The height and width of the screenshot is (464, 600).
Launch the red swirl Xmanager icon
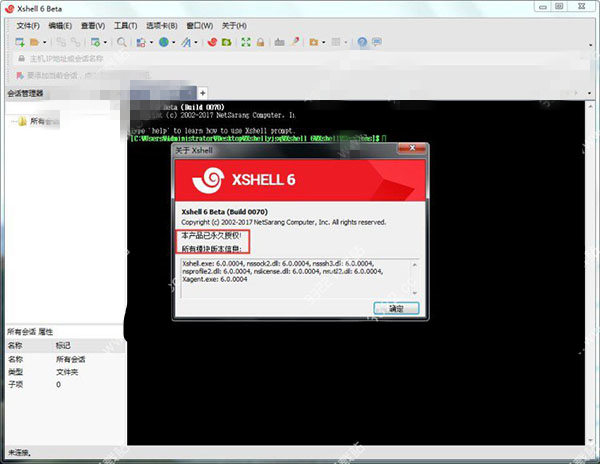tap(212, 42)
